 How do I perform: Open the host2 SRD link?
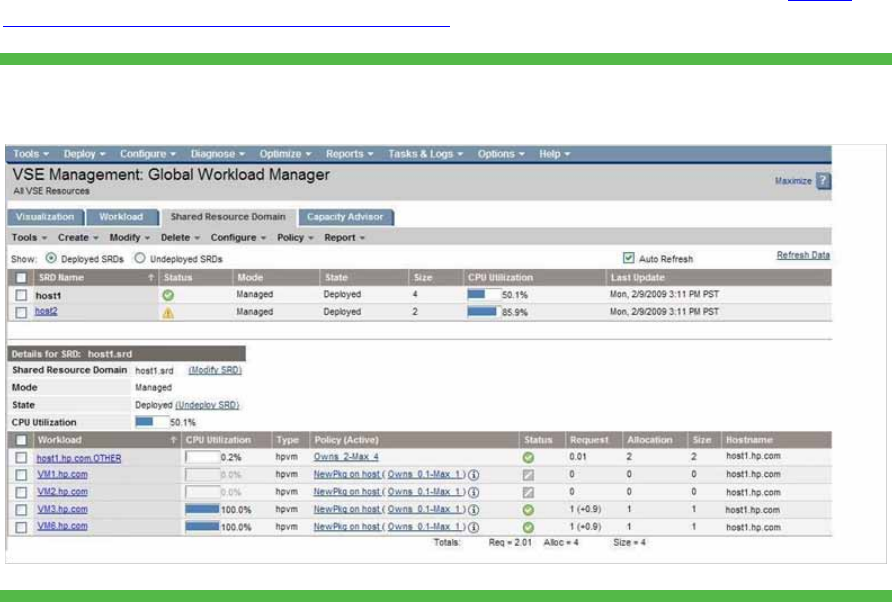46,311
